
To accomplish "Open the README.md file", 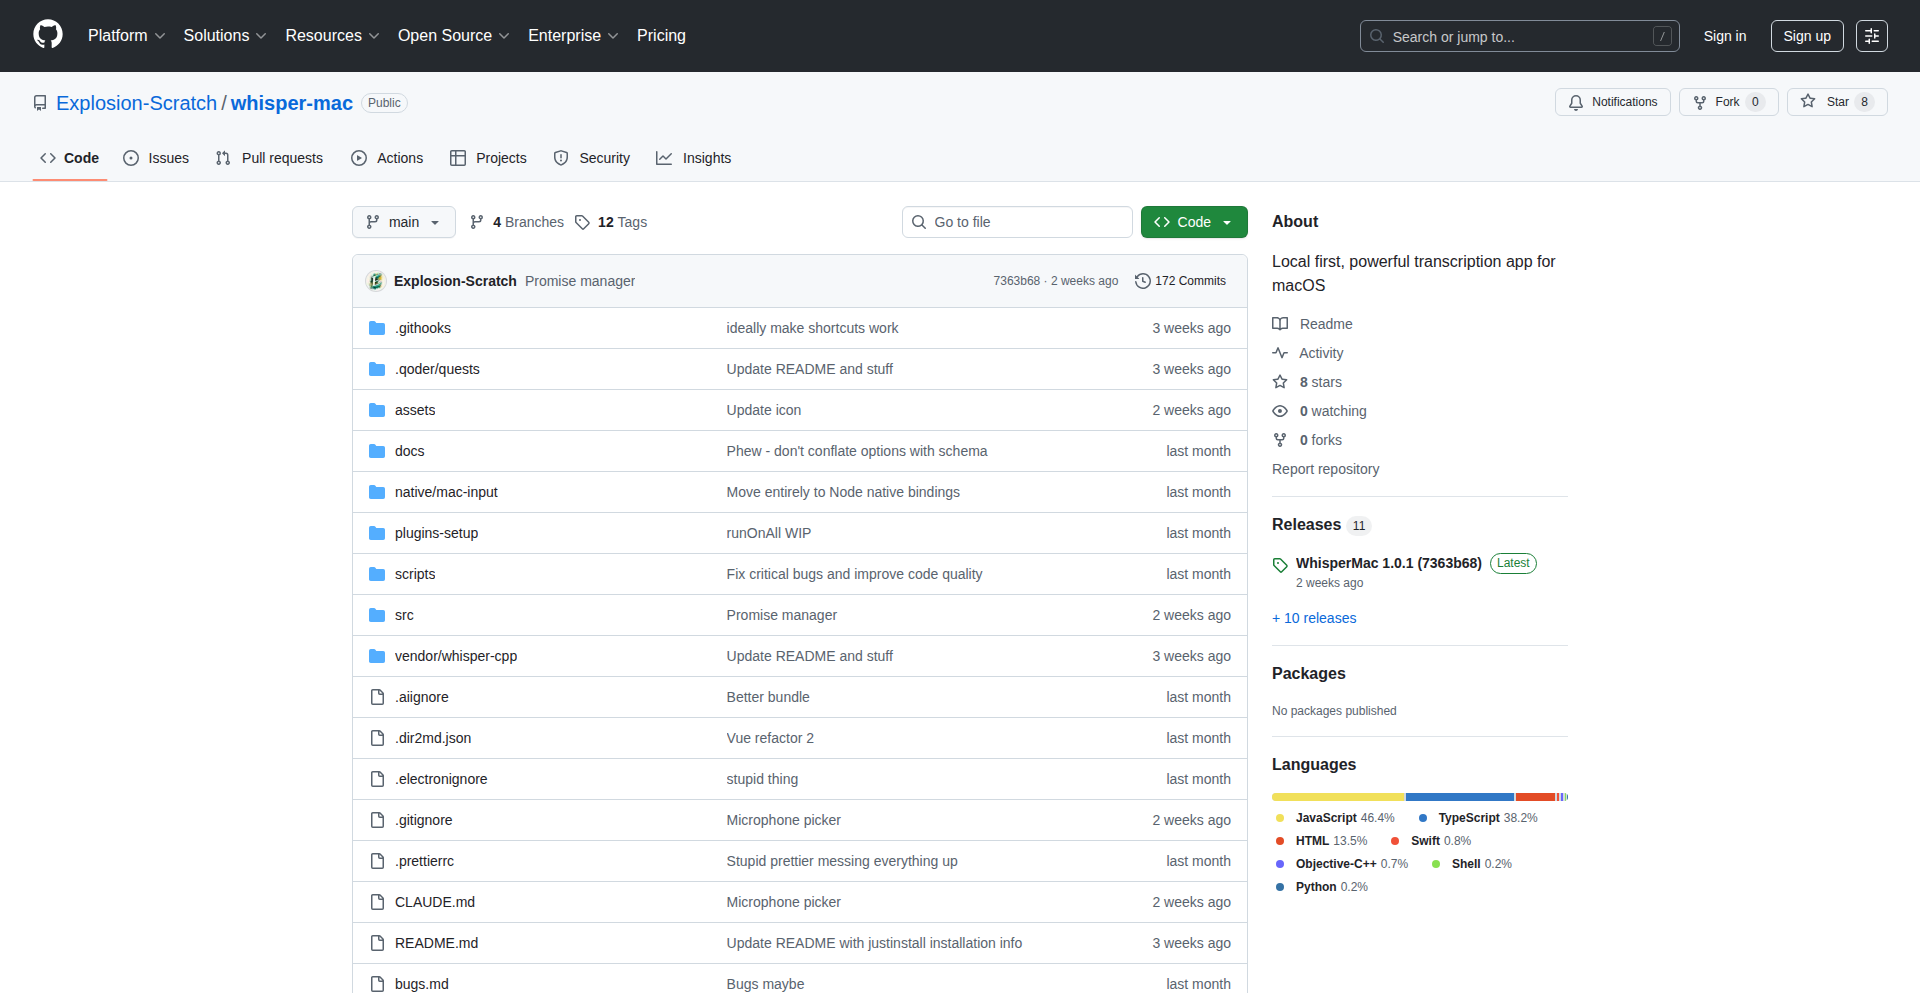I will [x=436, y=943].
